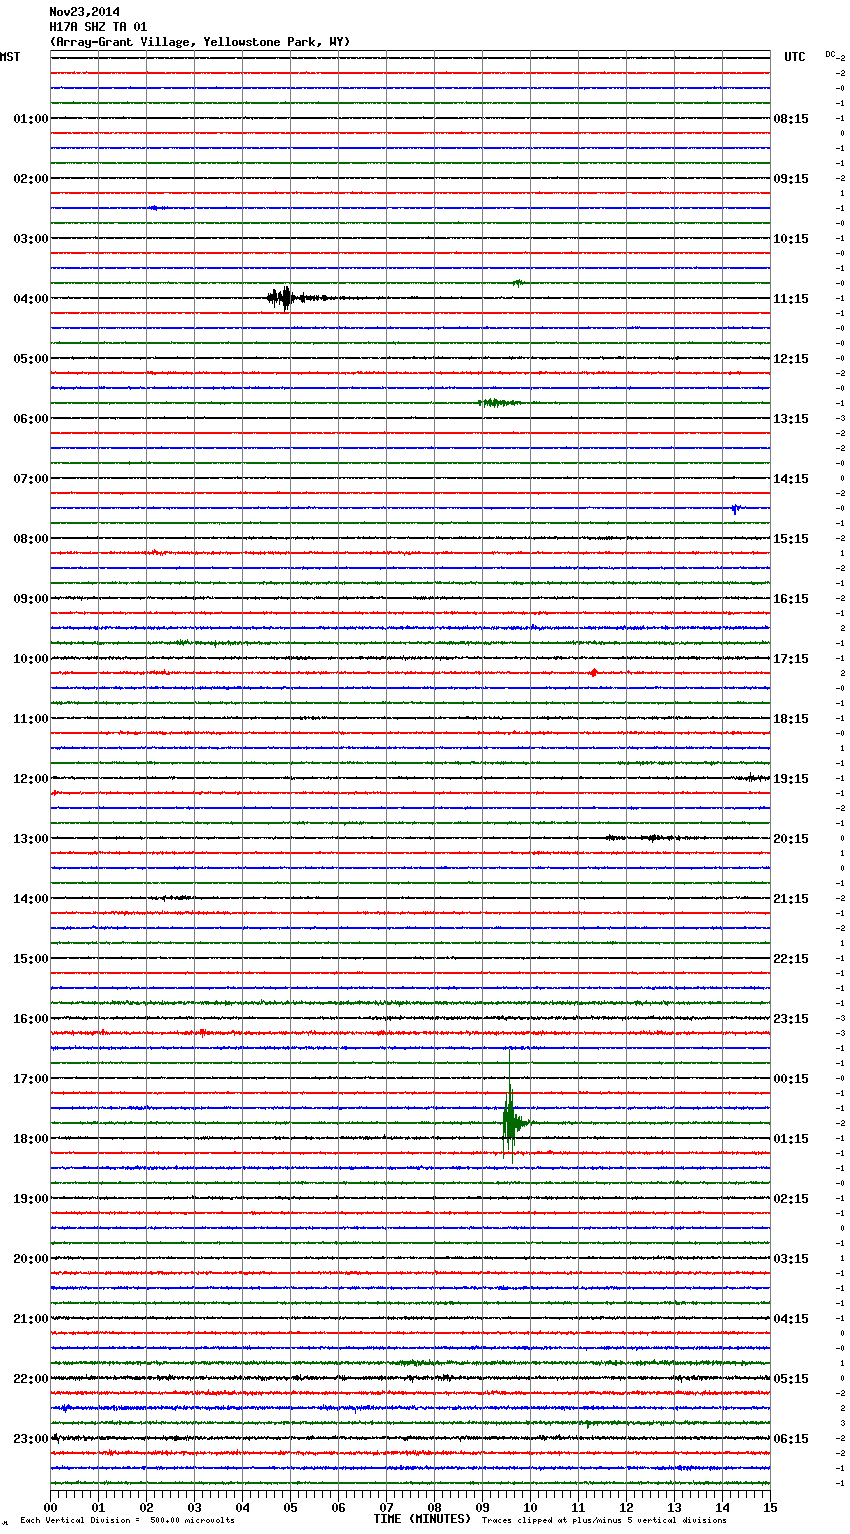Viewport: 850px width, 1534px height.
Task: Click the blue spike on the 07:30 trace
Action: [x=735, y=509]
